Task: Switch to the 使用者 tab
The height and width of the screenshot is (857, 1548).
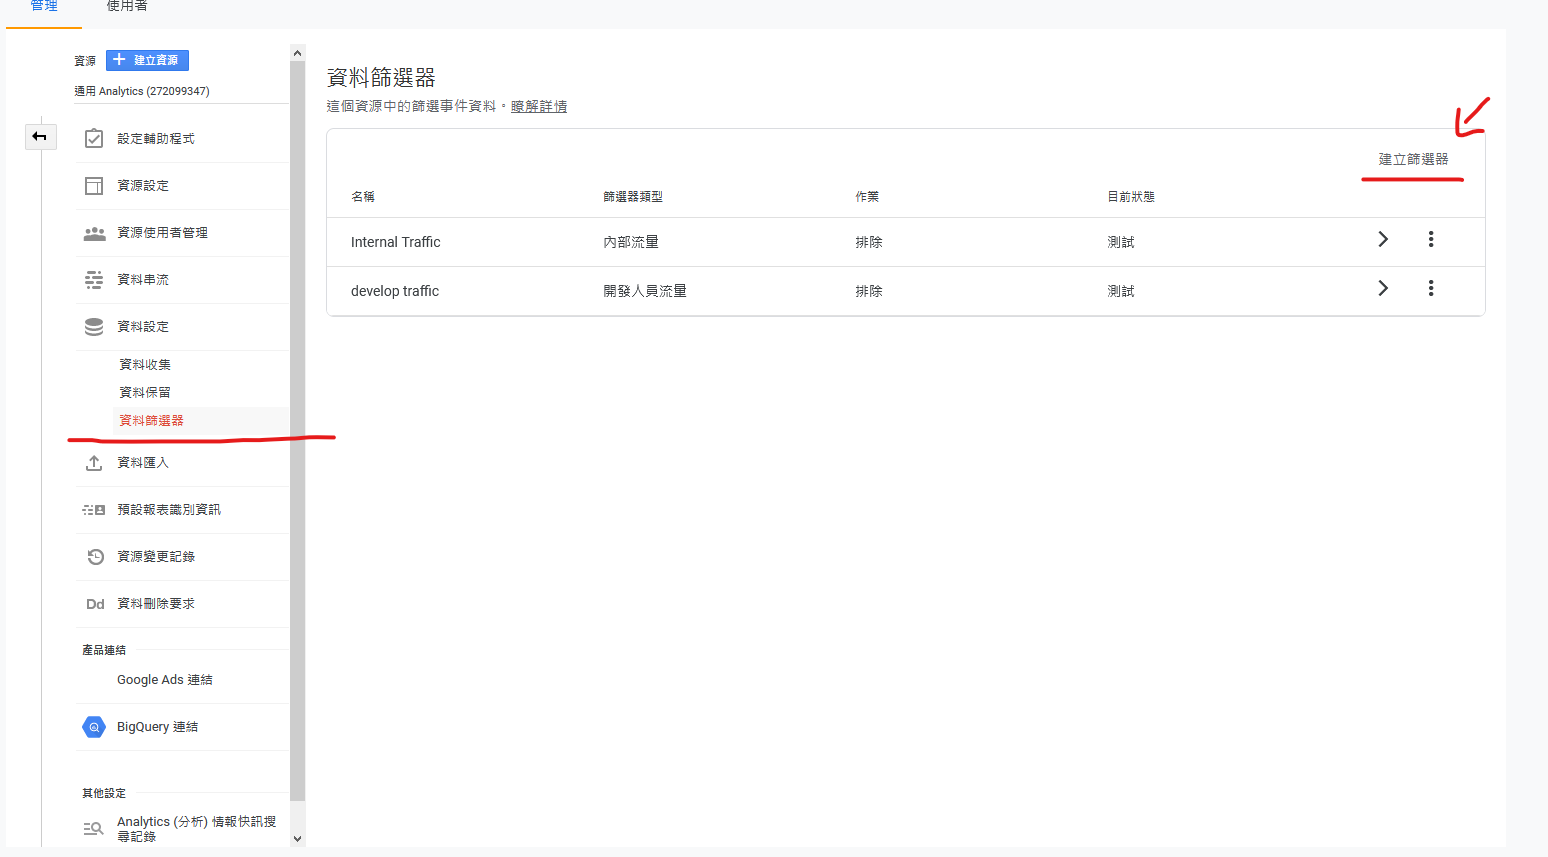Action: 127,6
